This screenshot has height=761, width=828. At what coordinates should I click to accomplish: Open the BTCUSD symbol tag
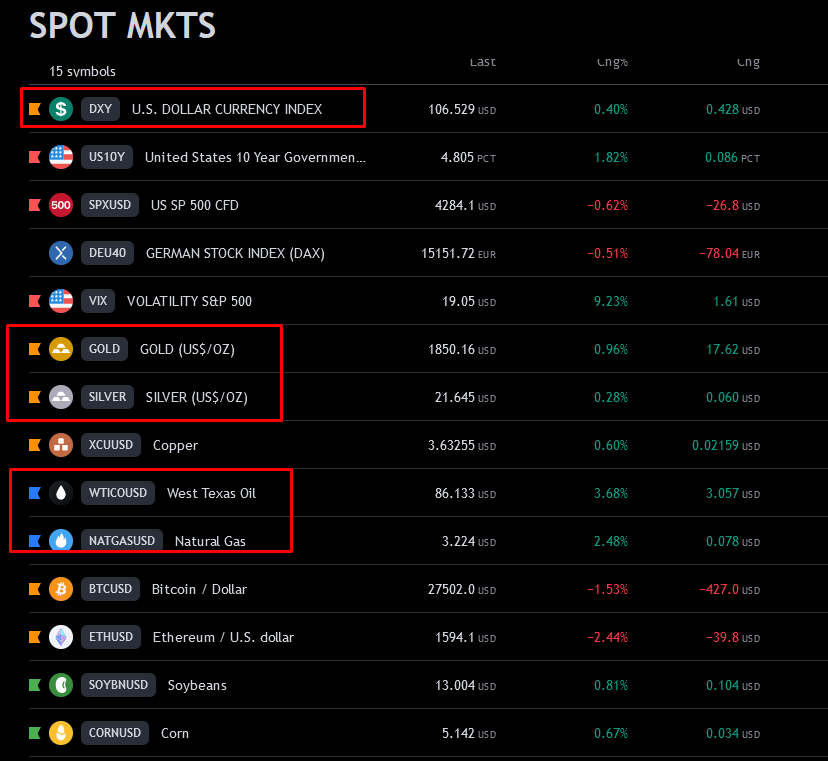pos(110,589)
